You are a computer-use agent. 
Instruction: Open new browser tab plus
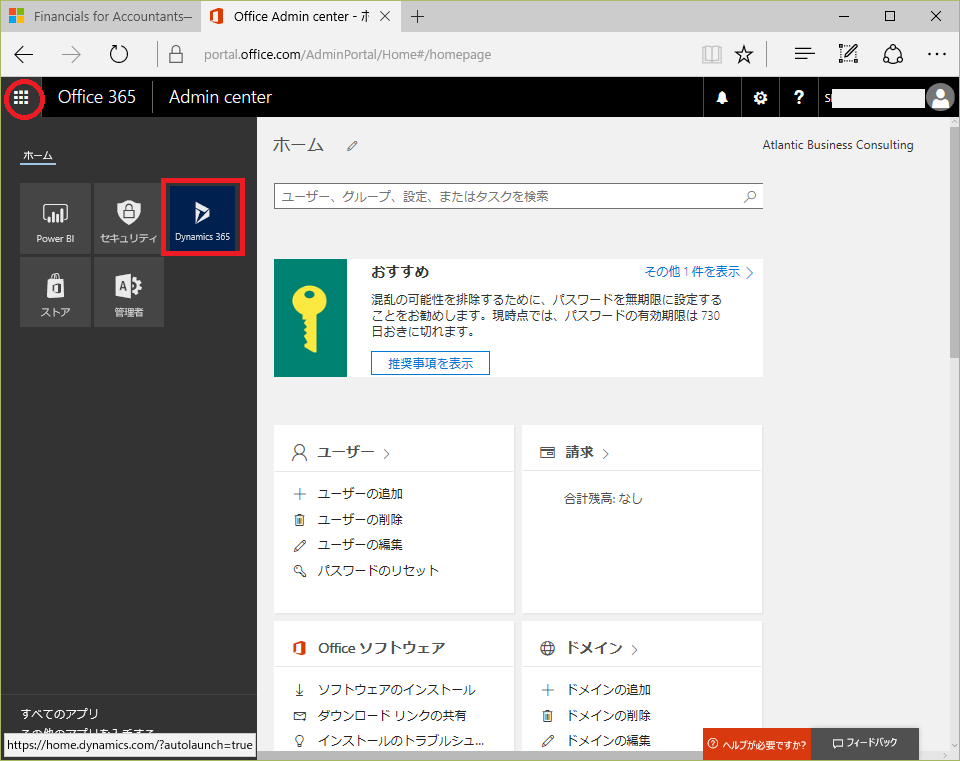point(418,17)
